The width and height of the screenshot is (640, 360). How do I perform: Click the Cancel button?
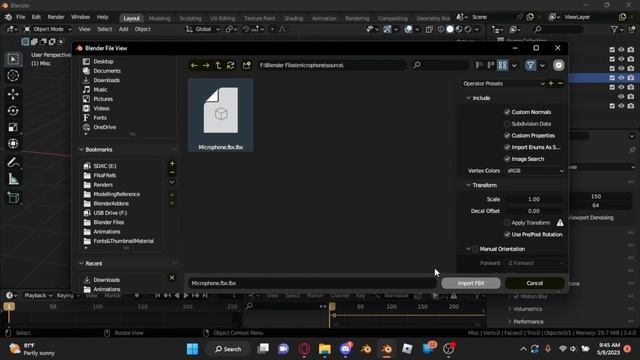coord(535,283)
